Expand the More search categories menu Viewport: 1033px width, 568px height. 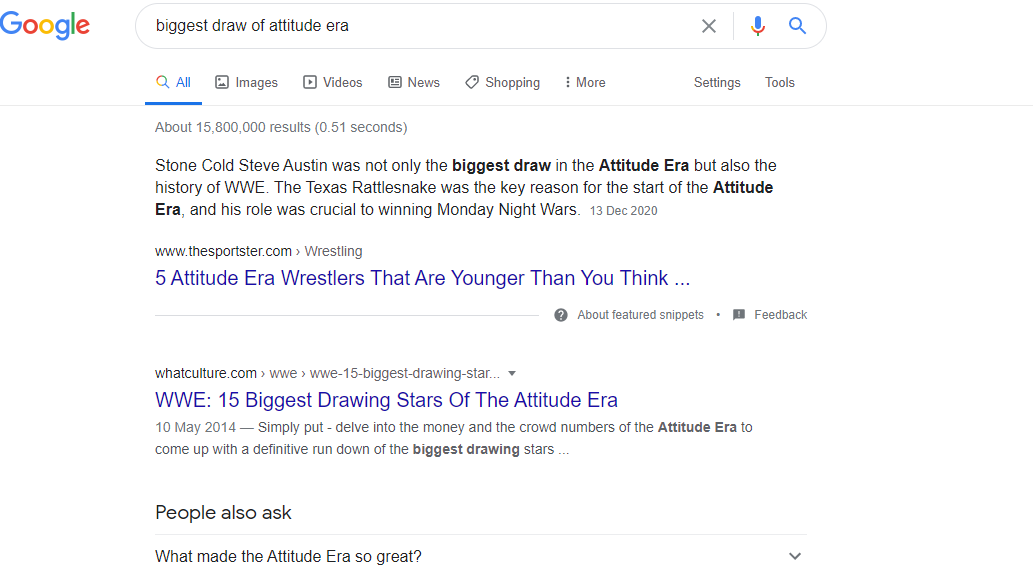point(585,83)
